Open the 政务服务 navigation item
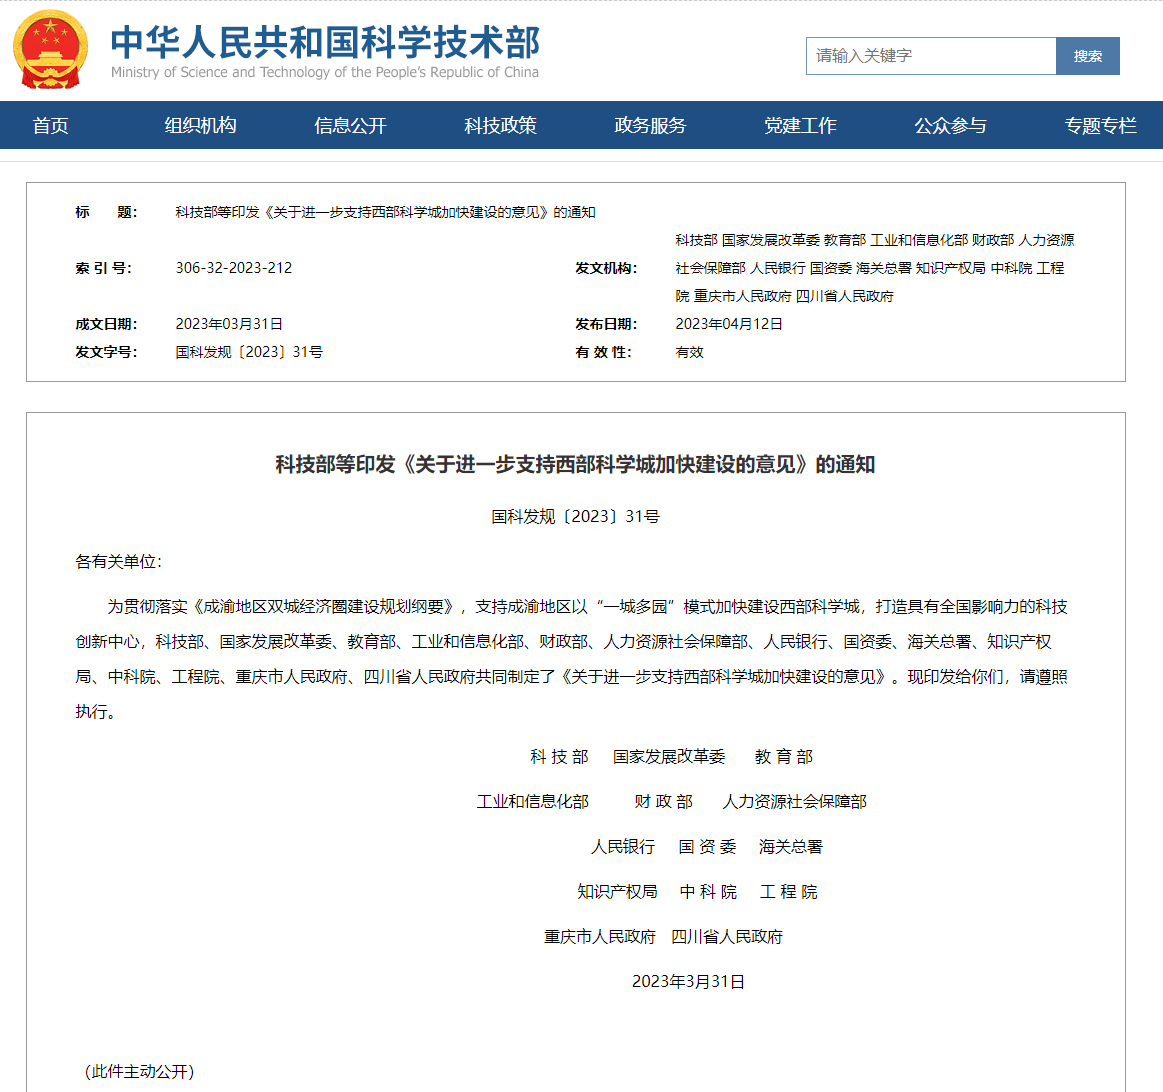Screen dimensions: 1163x1092 tap(650, 125)
